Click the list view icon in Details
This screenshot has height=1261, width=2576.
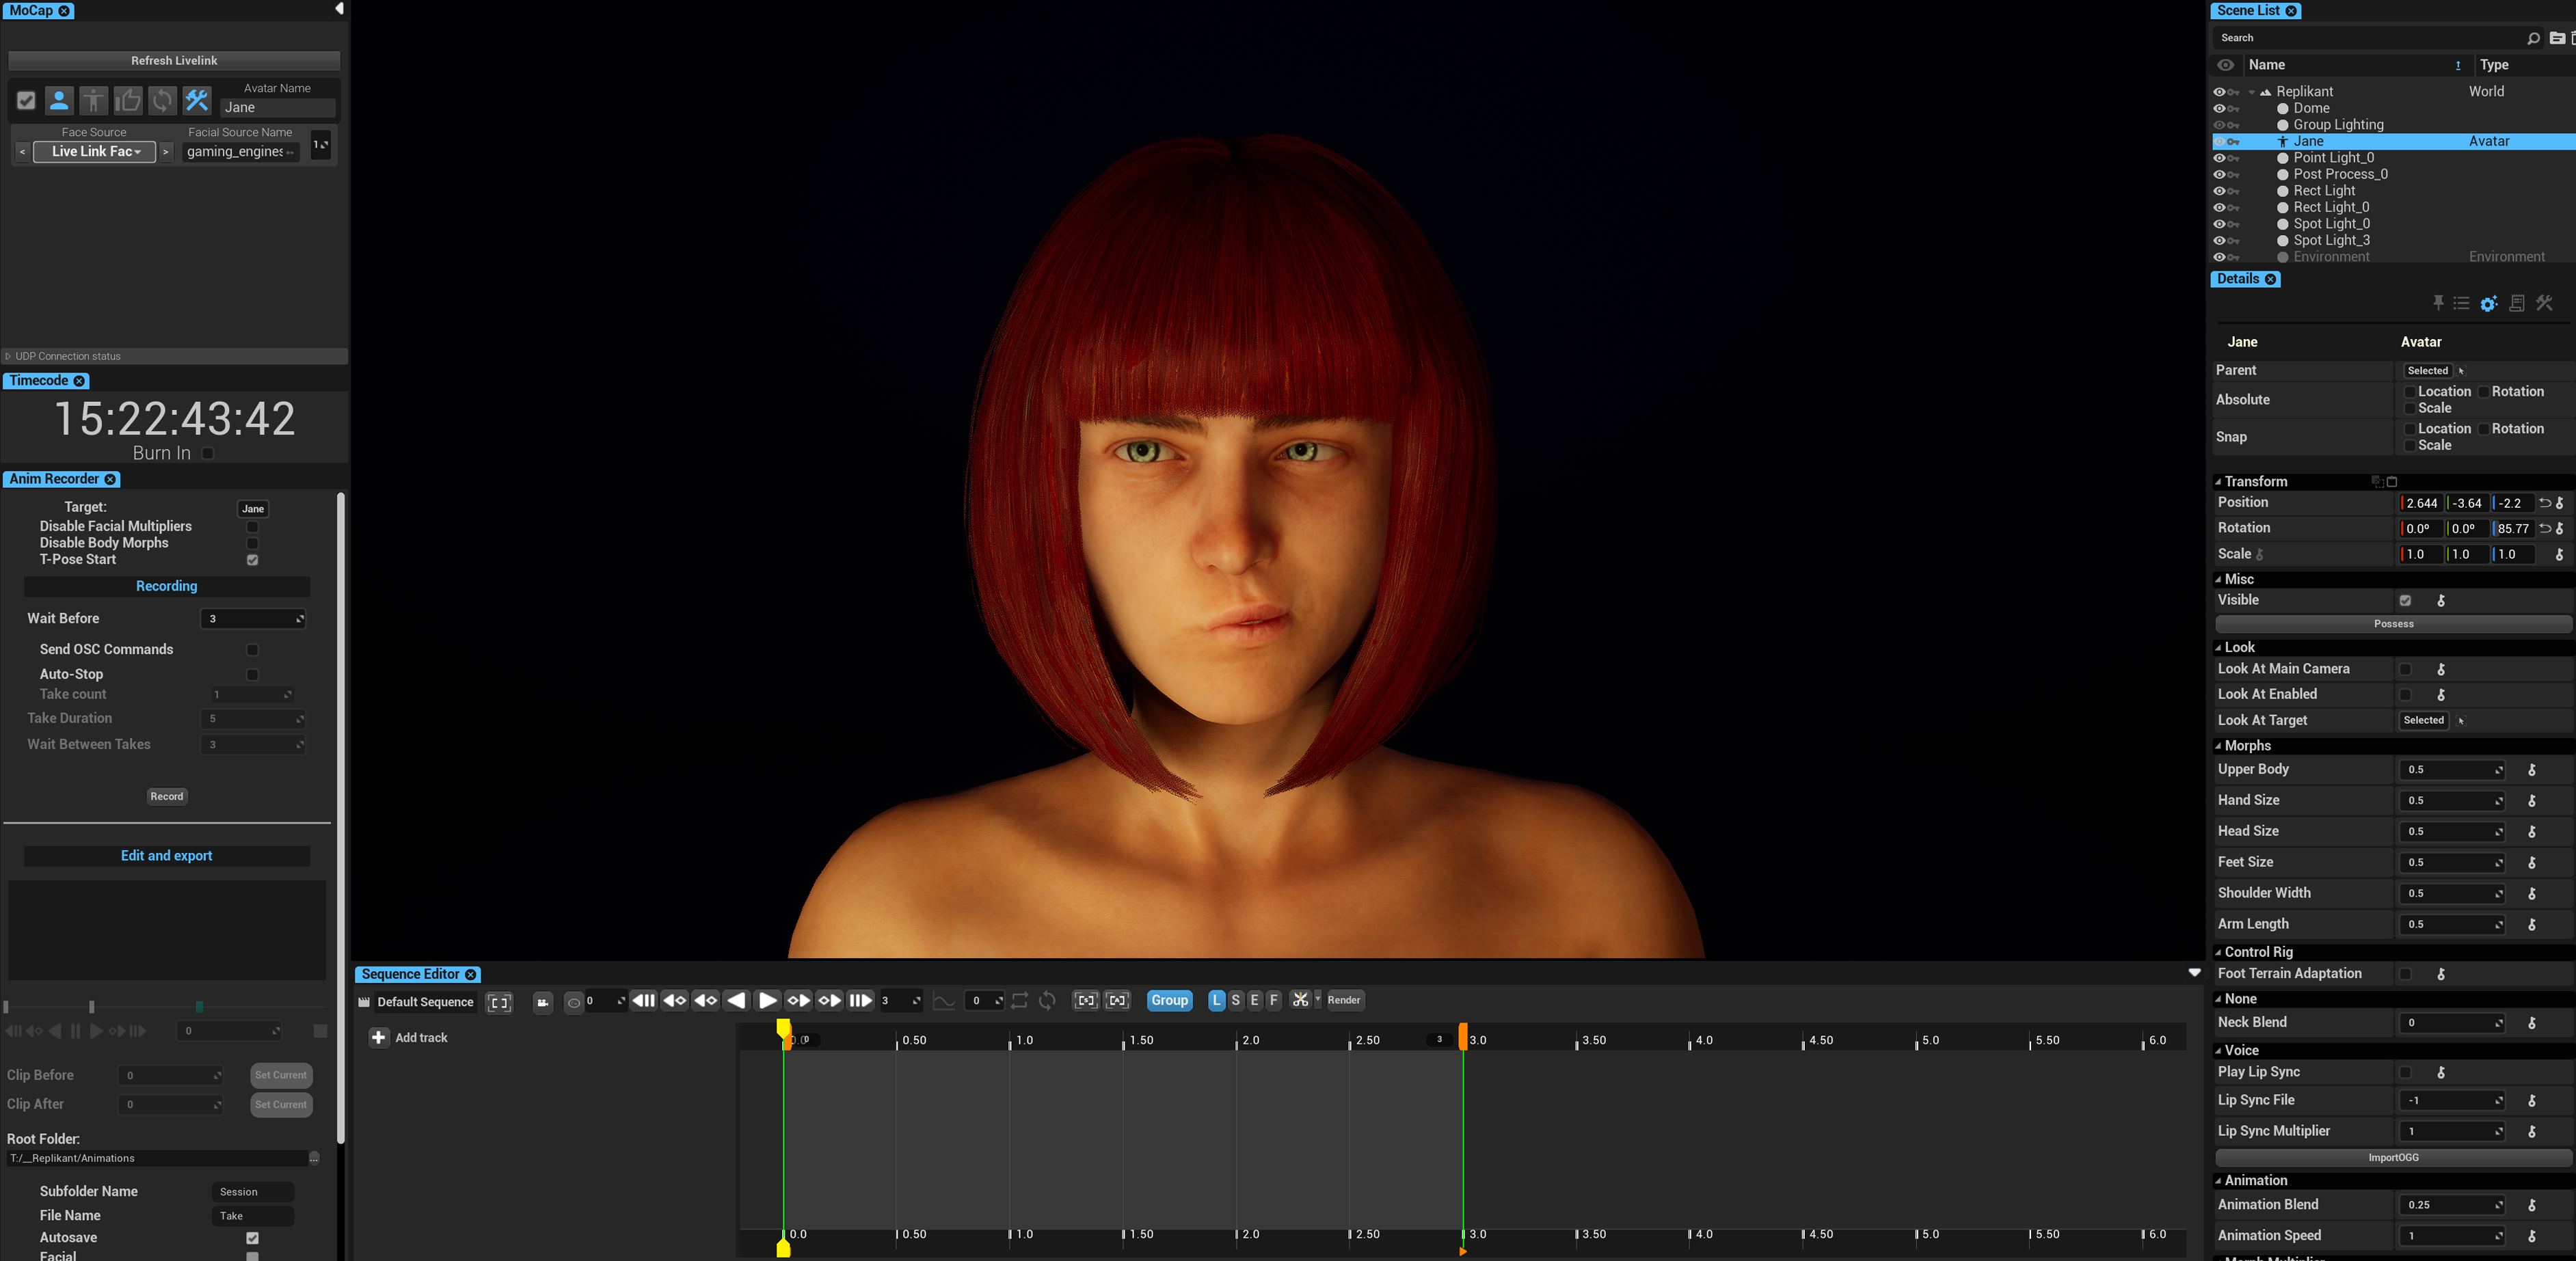pyautogui.click(x=2462, y=303)
